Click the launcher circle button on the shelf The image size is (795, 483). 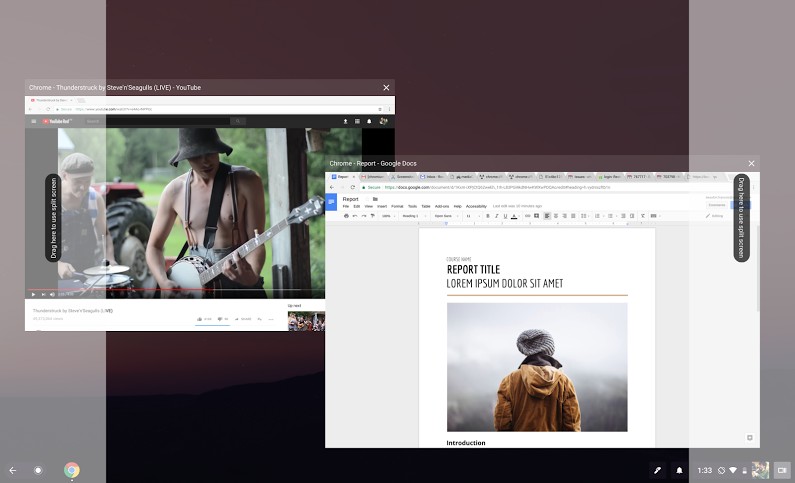38,470
